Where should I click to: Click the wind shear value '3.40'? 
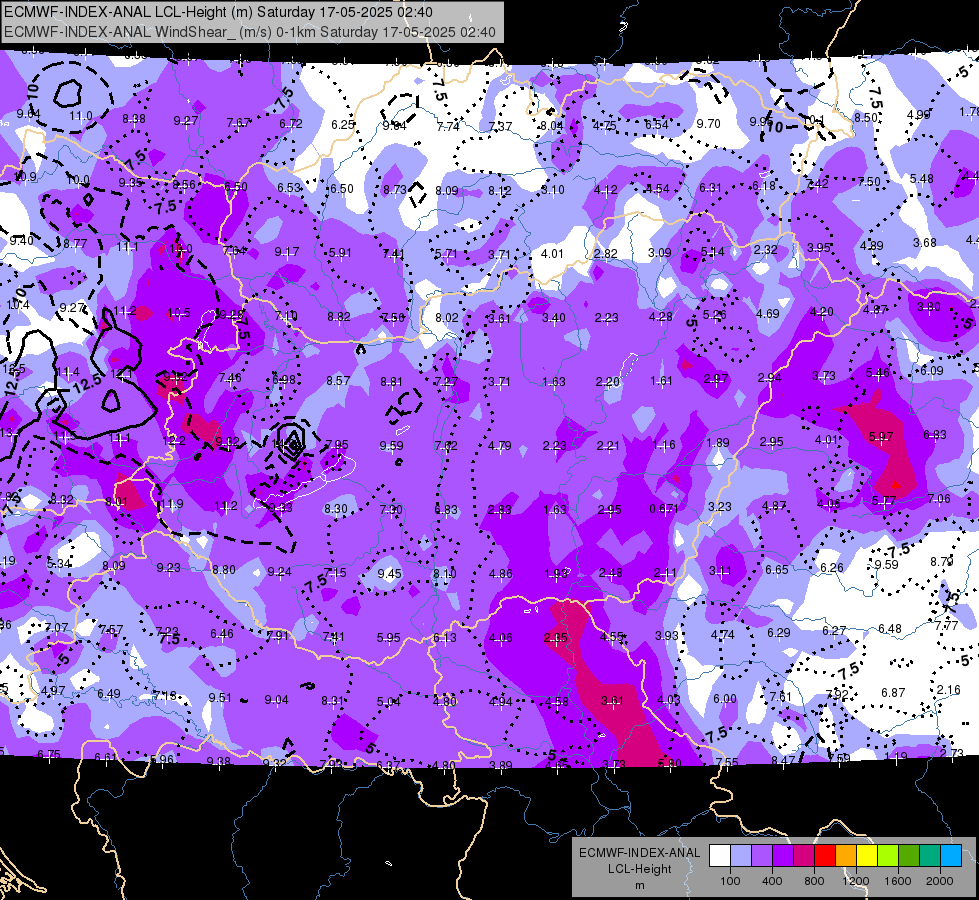(x=553, y=319)
